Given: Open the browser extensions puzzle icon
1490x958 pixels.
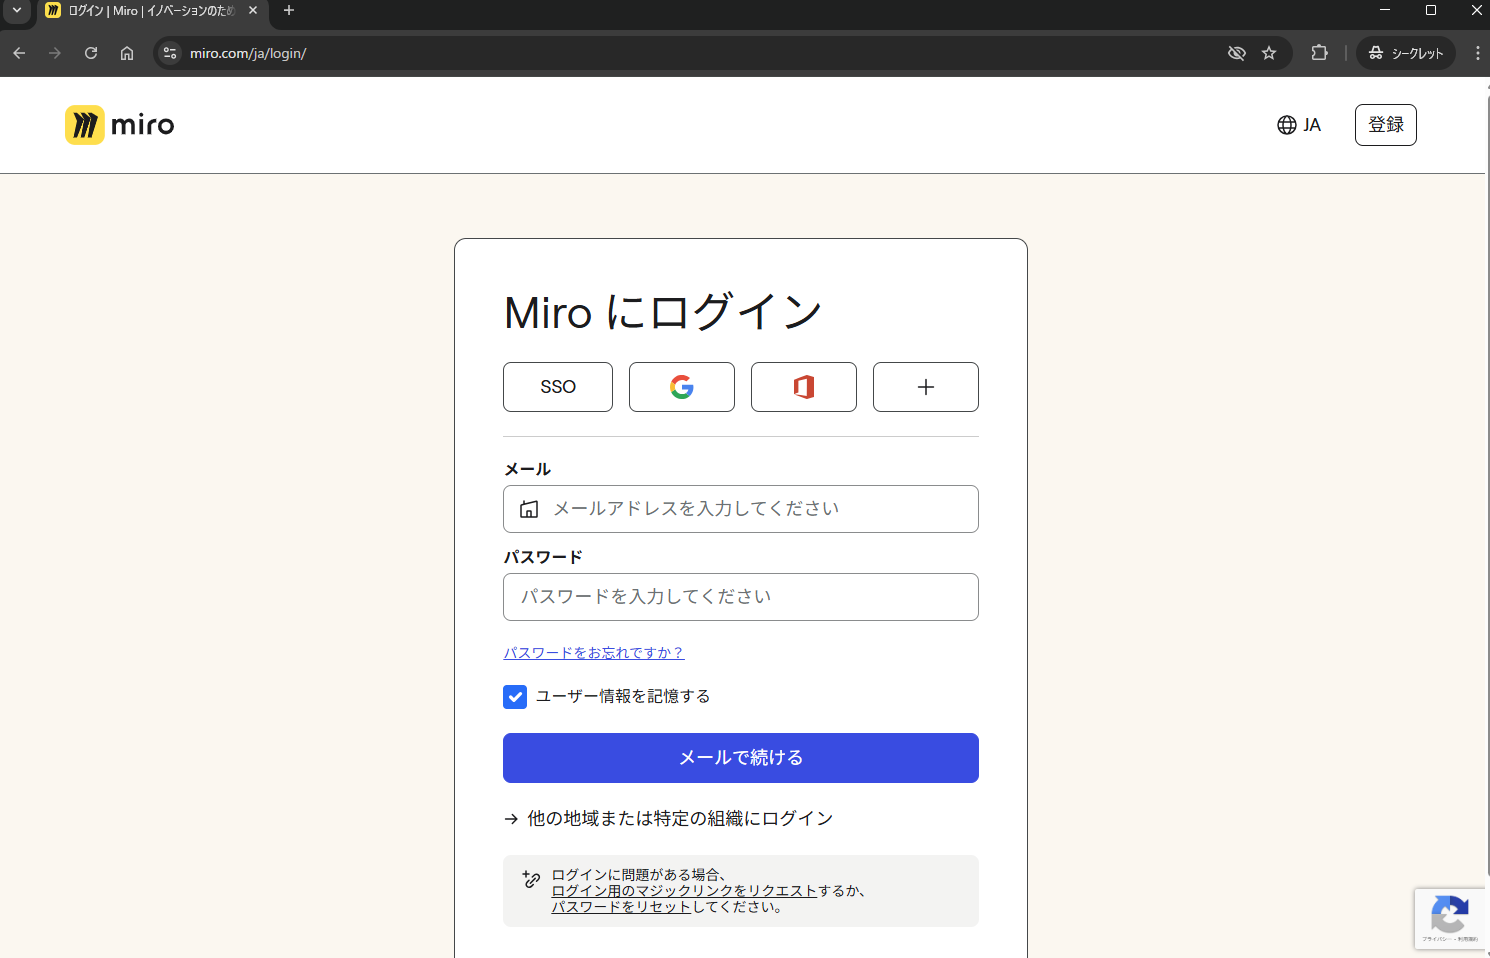Looking at the screenshot, I should (x=1319, y=53).
